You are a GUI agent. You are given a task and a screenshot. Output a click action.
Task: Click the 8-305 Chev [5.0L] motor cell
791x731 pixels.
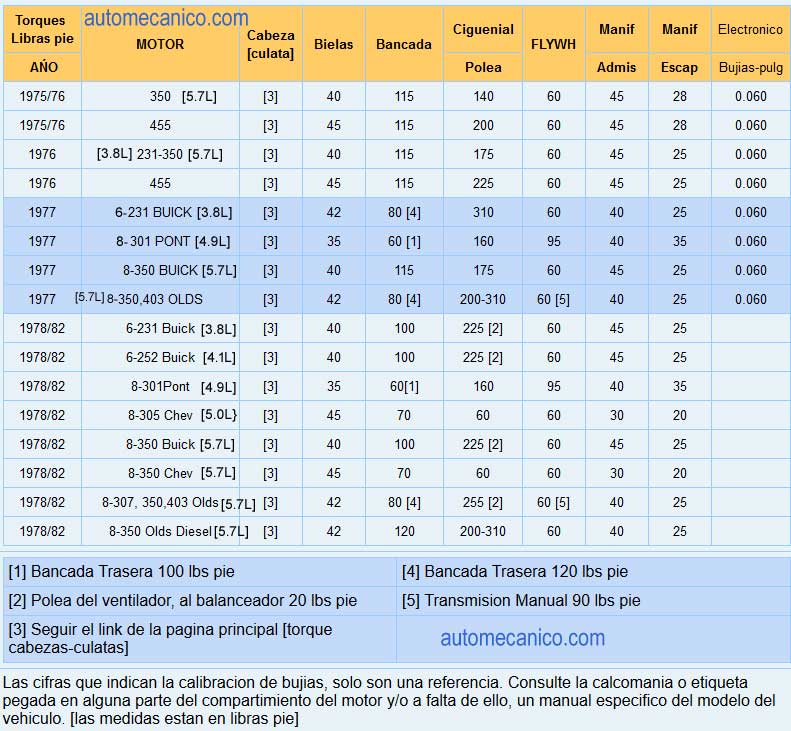click(160, 415)
